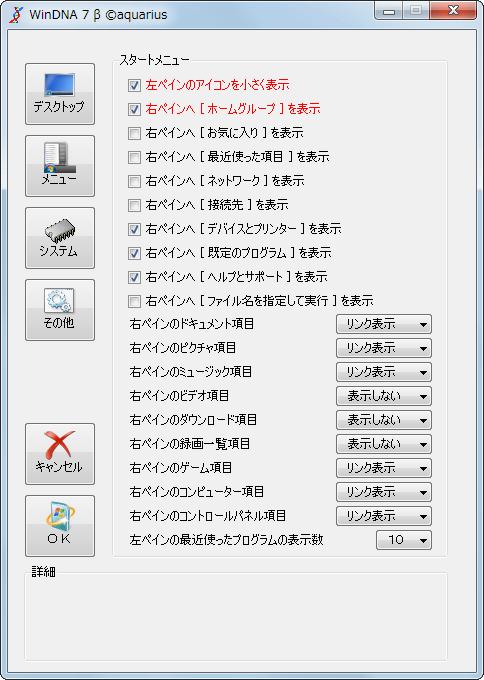484x680 pixels.
Task: Open the 最近使ったプログラムの表示数 dropdown showing 10
Action: pyautogui.click(x=404, y=540)
